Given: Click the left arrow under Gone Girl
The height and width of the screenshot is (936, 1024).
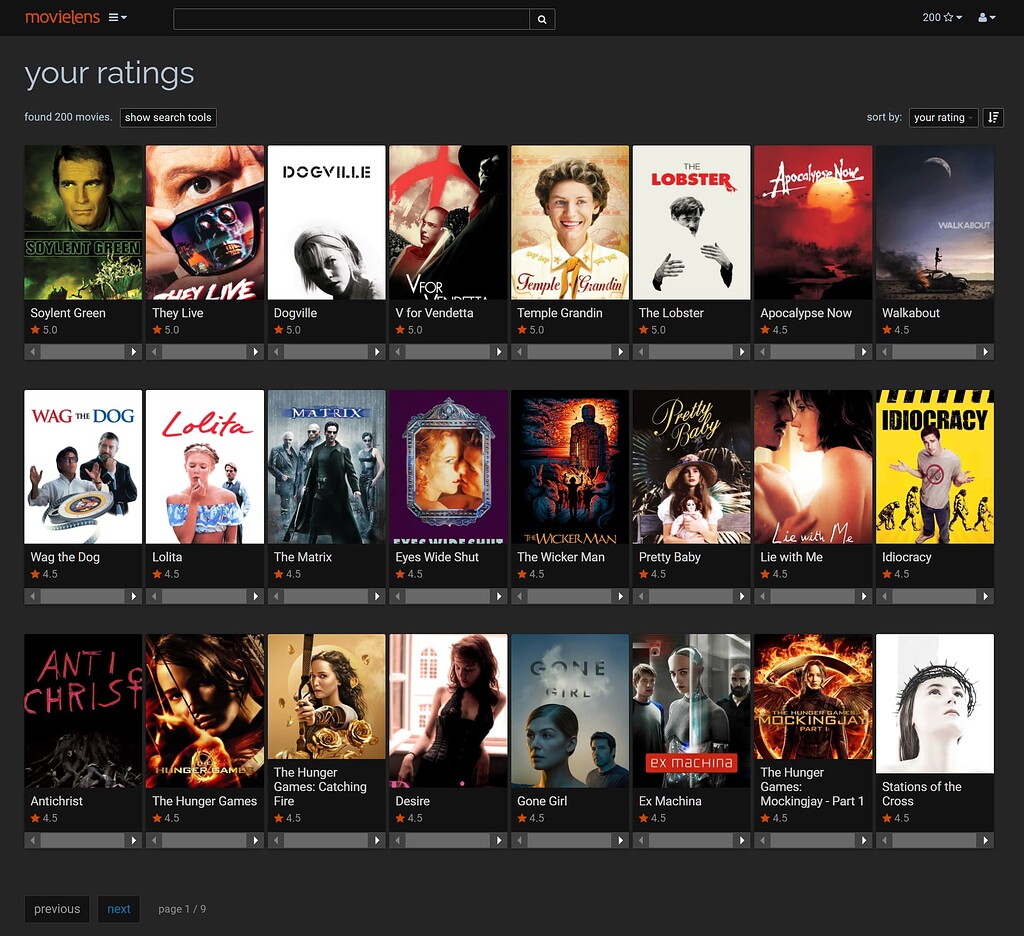Looking at the screenshot, I should click(x=520, y=840).
